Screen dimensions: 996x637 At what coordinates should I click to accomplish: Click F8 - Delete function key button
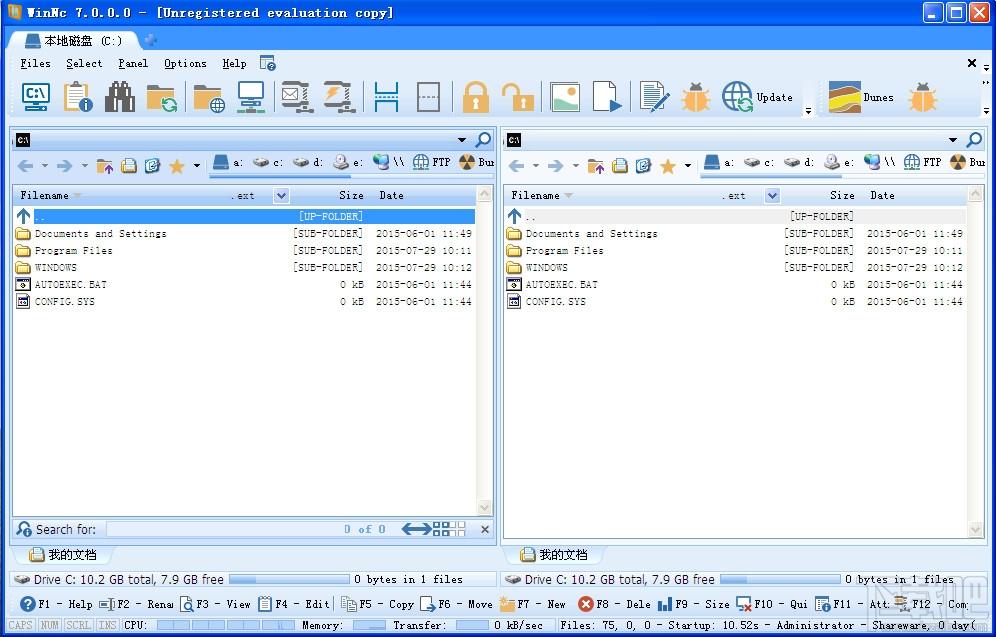click(x=614, y=604)
